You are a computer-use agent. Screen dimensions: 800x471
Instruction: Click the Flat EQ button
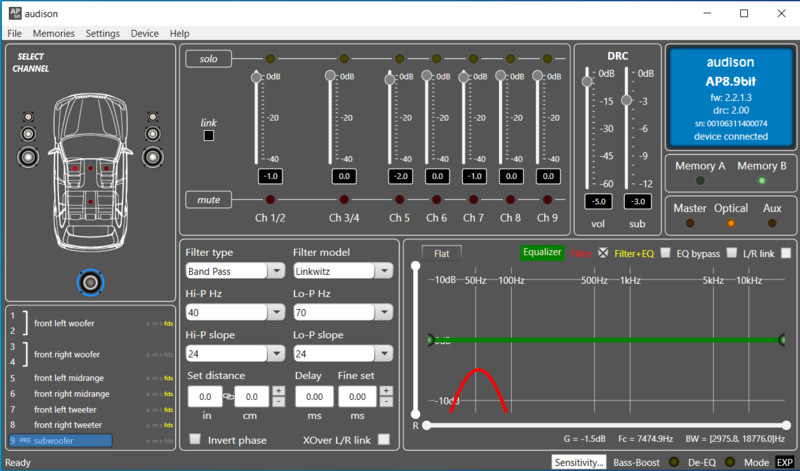tap(442, 253)
